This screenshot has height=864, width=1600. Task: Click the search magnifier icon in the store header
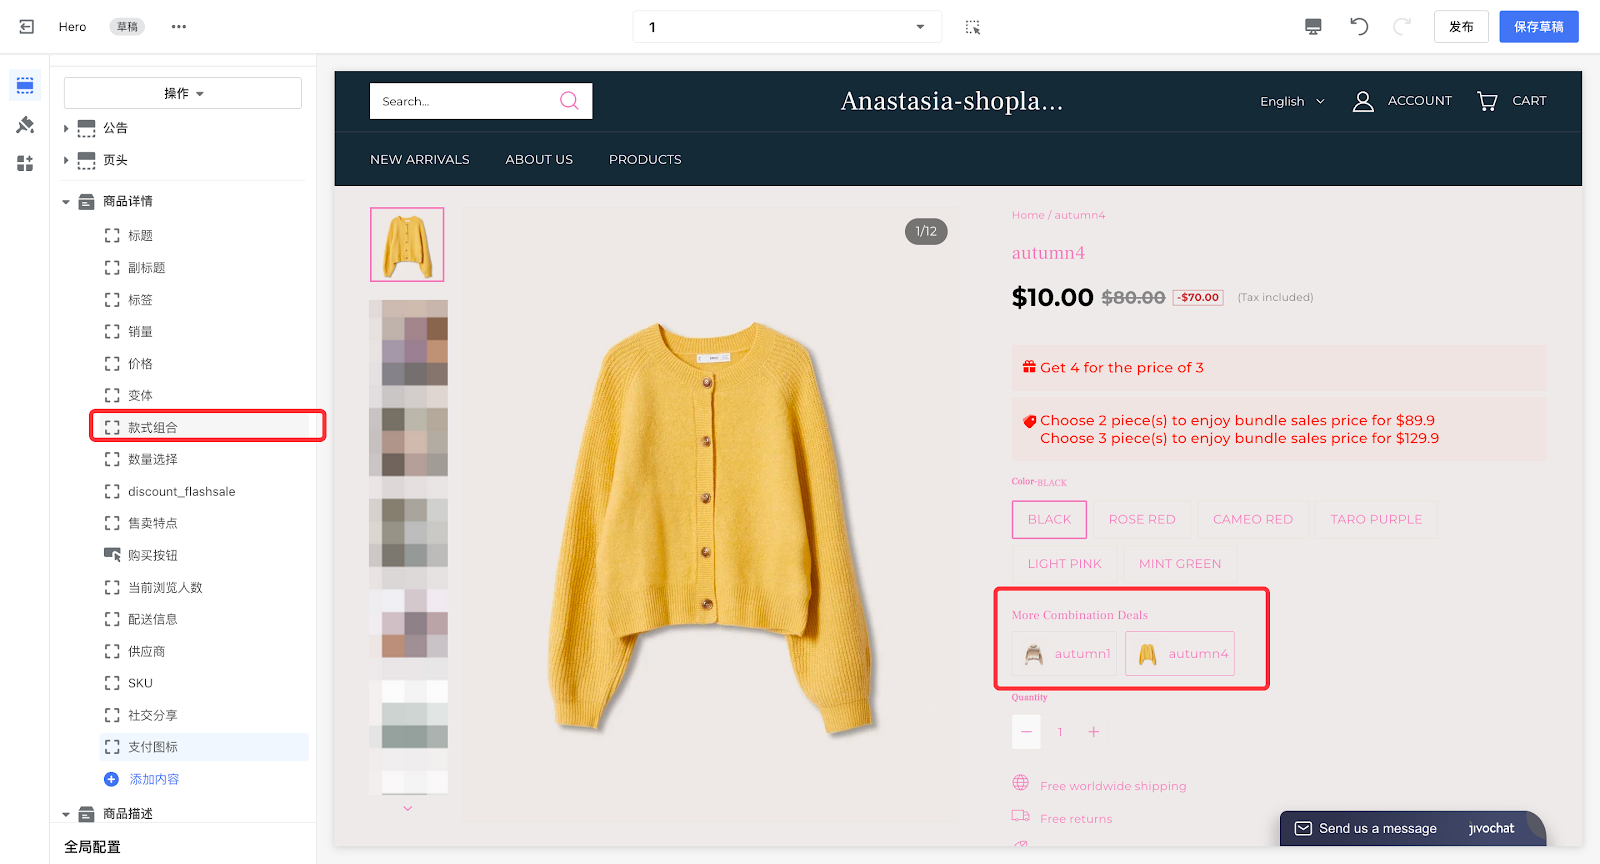(x=569, y=101)
